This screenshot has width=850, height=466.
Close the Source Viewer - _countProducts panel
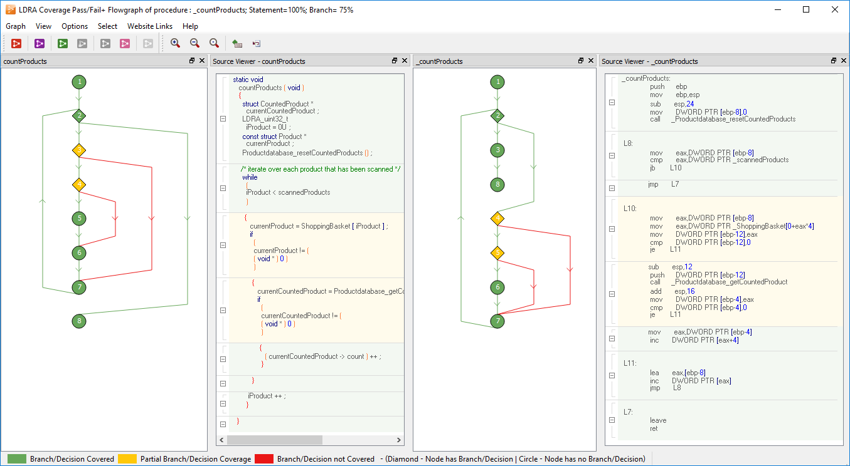tap(844, 61)
